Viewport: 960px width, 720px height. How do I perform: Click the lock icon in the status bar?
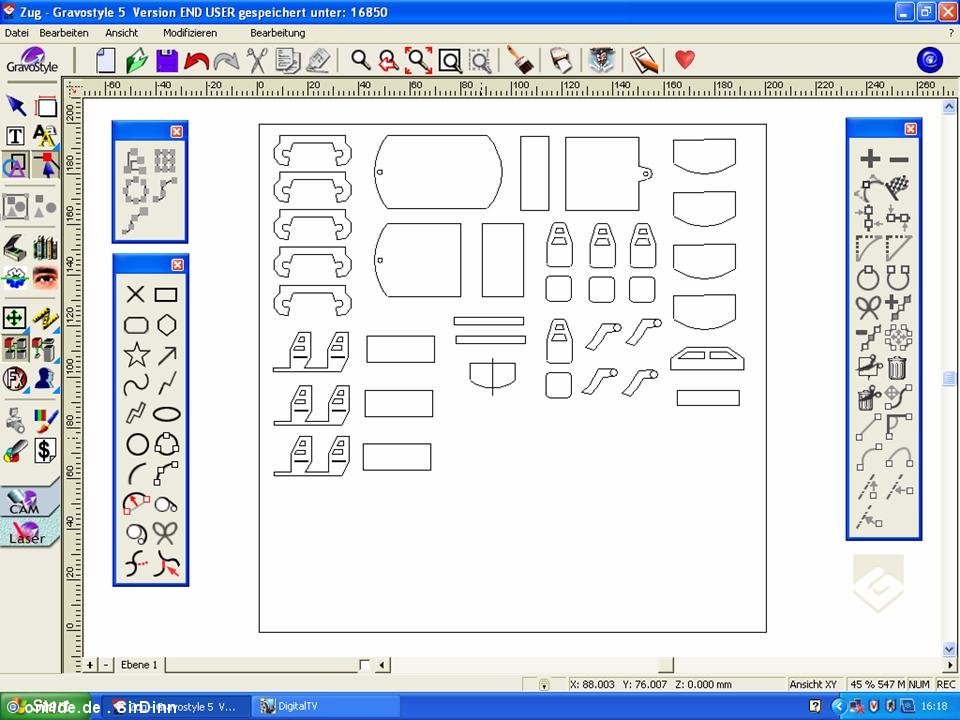click(x=544, y=685)
